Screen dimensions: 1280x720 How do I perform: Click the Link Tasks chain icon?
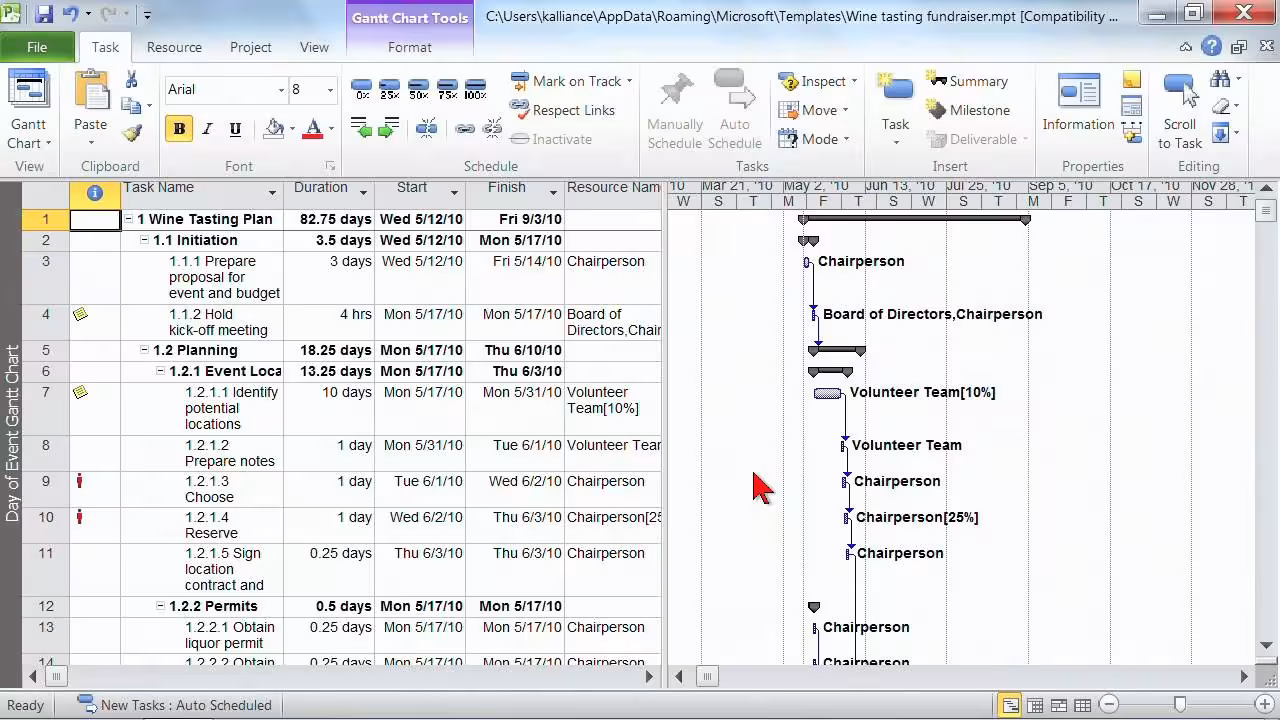pyautogui.click(x=465, y=128)
